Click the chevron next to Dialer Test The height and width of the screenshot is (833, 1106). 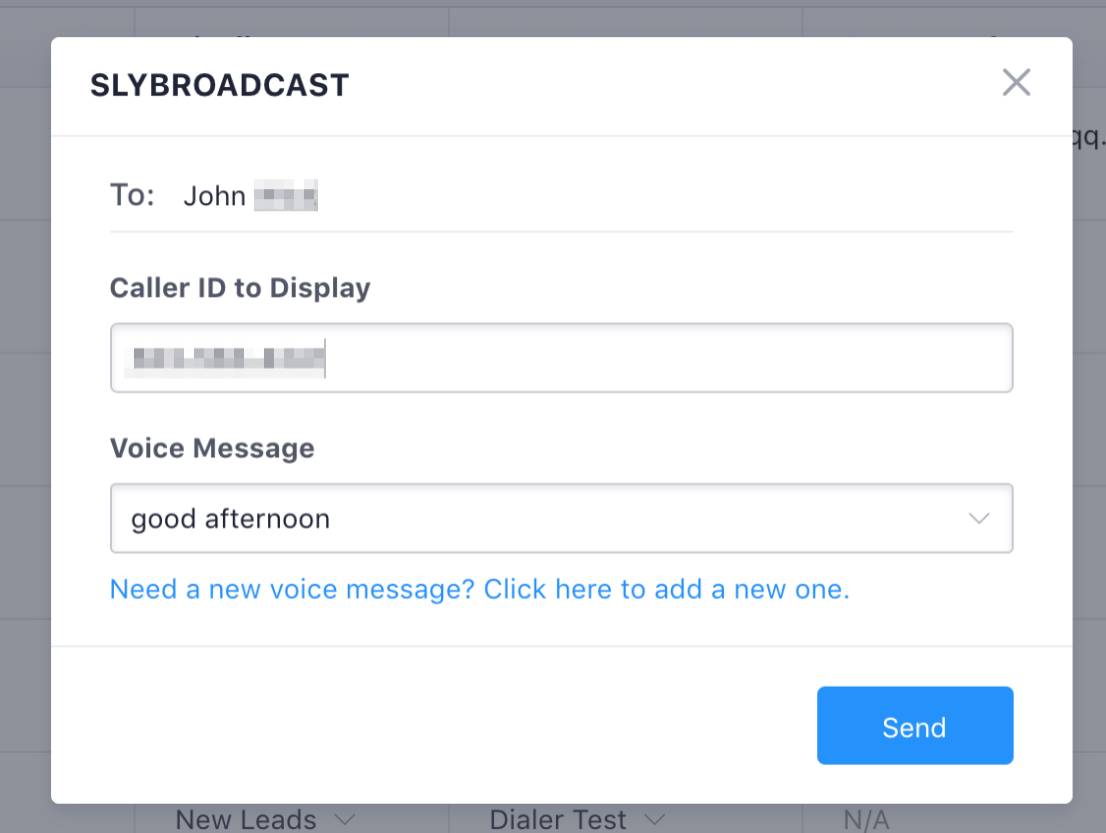[x=655, y=820]
